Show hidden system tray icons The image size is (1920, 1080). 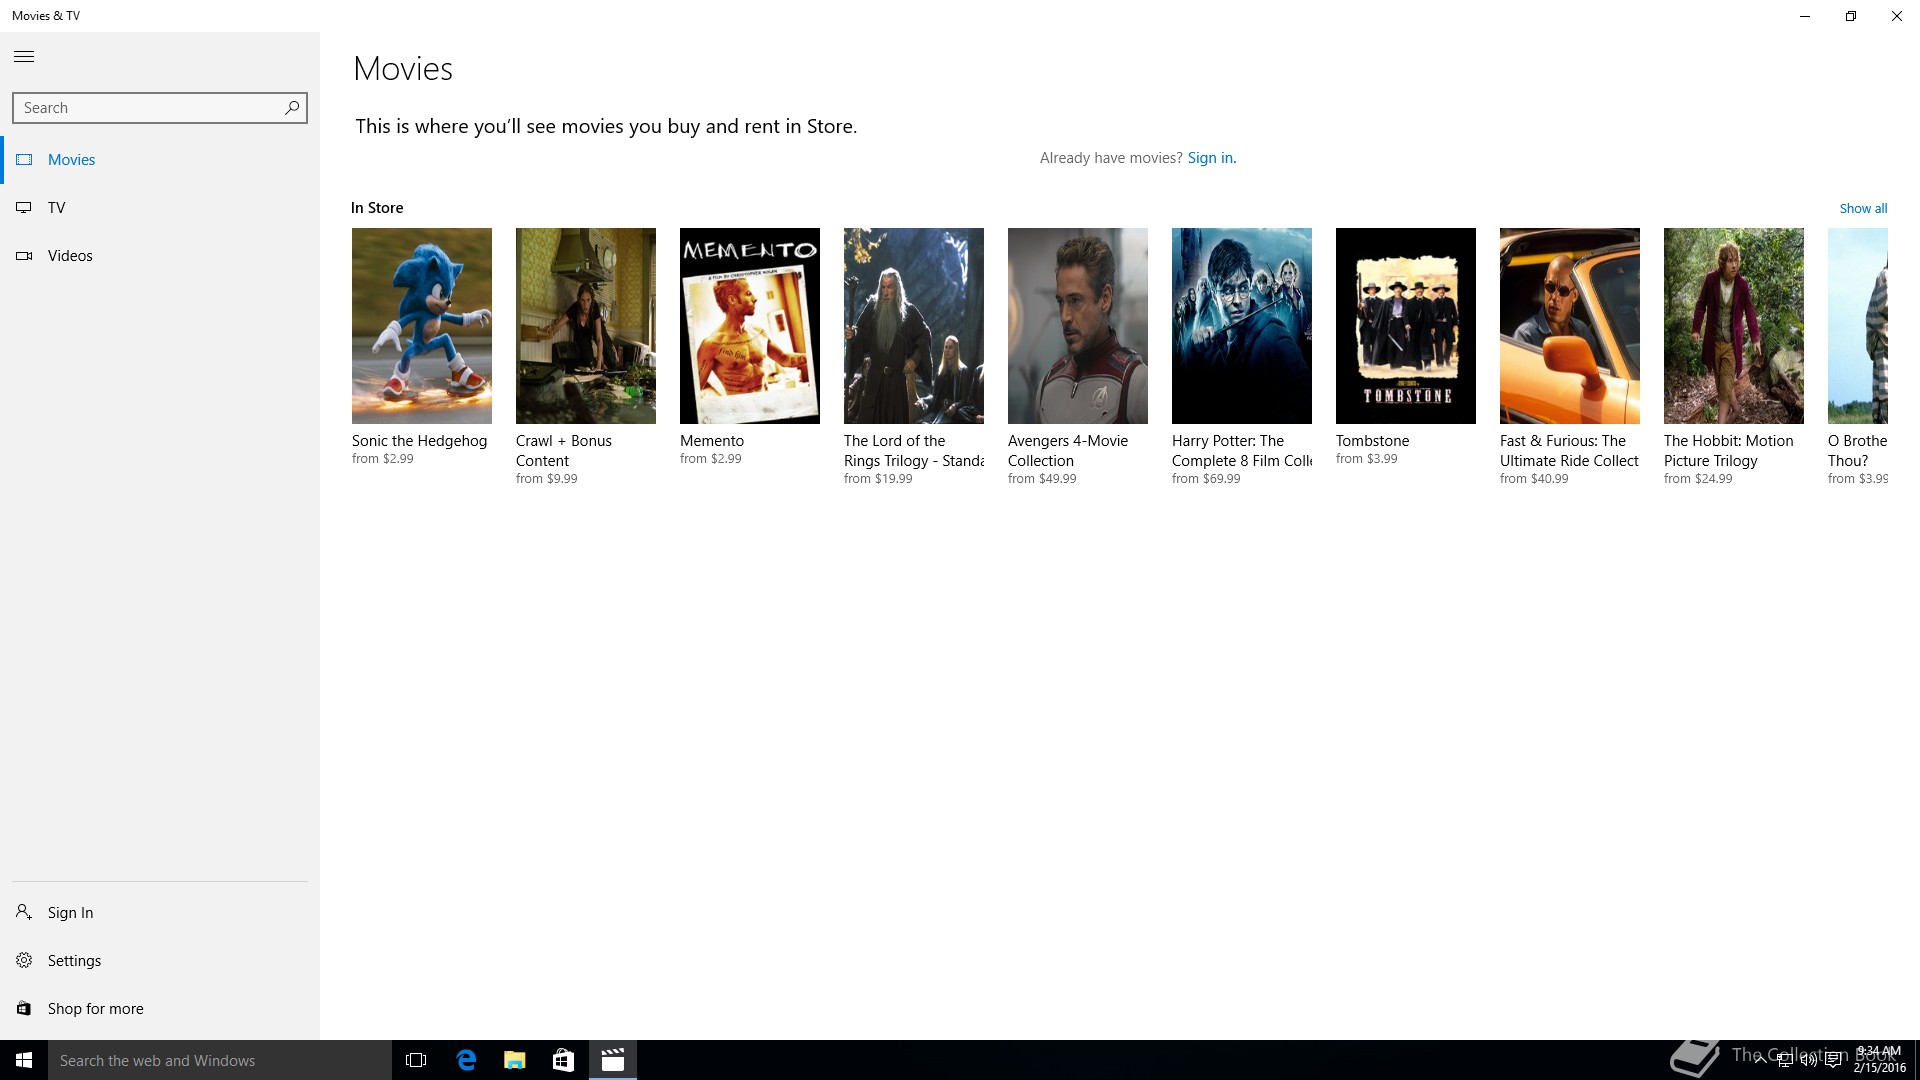point(1760,1060)
